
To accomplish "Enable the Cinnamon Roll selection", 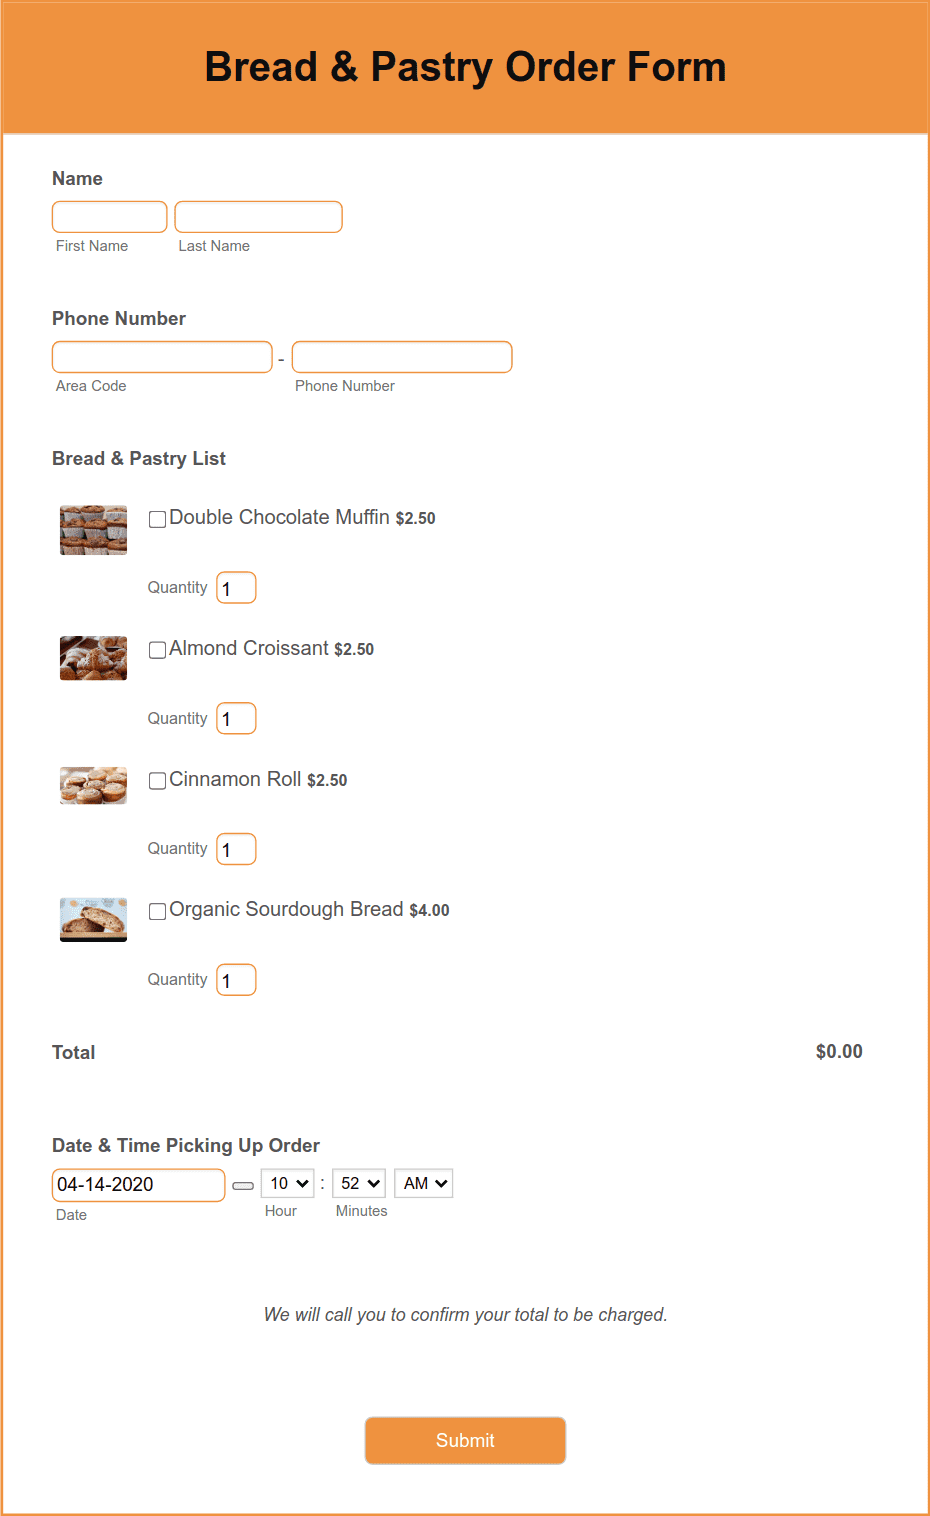I will coord(157,780).
